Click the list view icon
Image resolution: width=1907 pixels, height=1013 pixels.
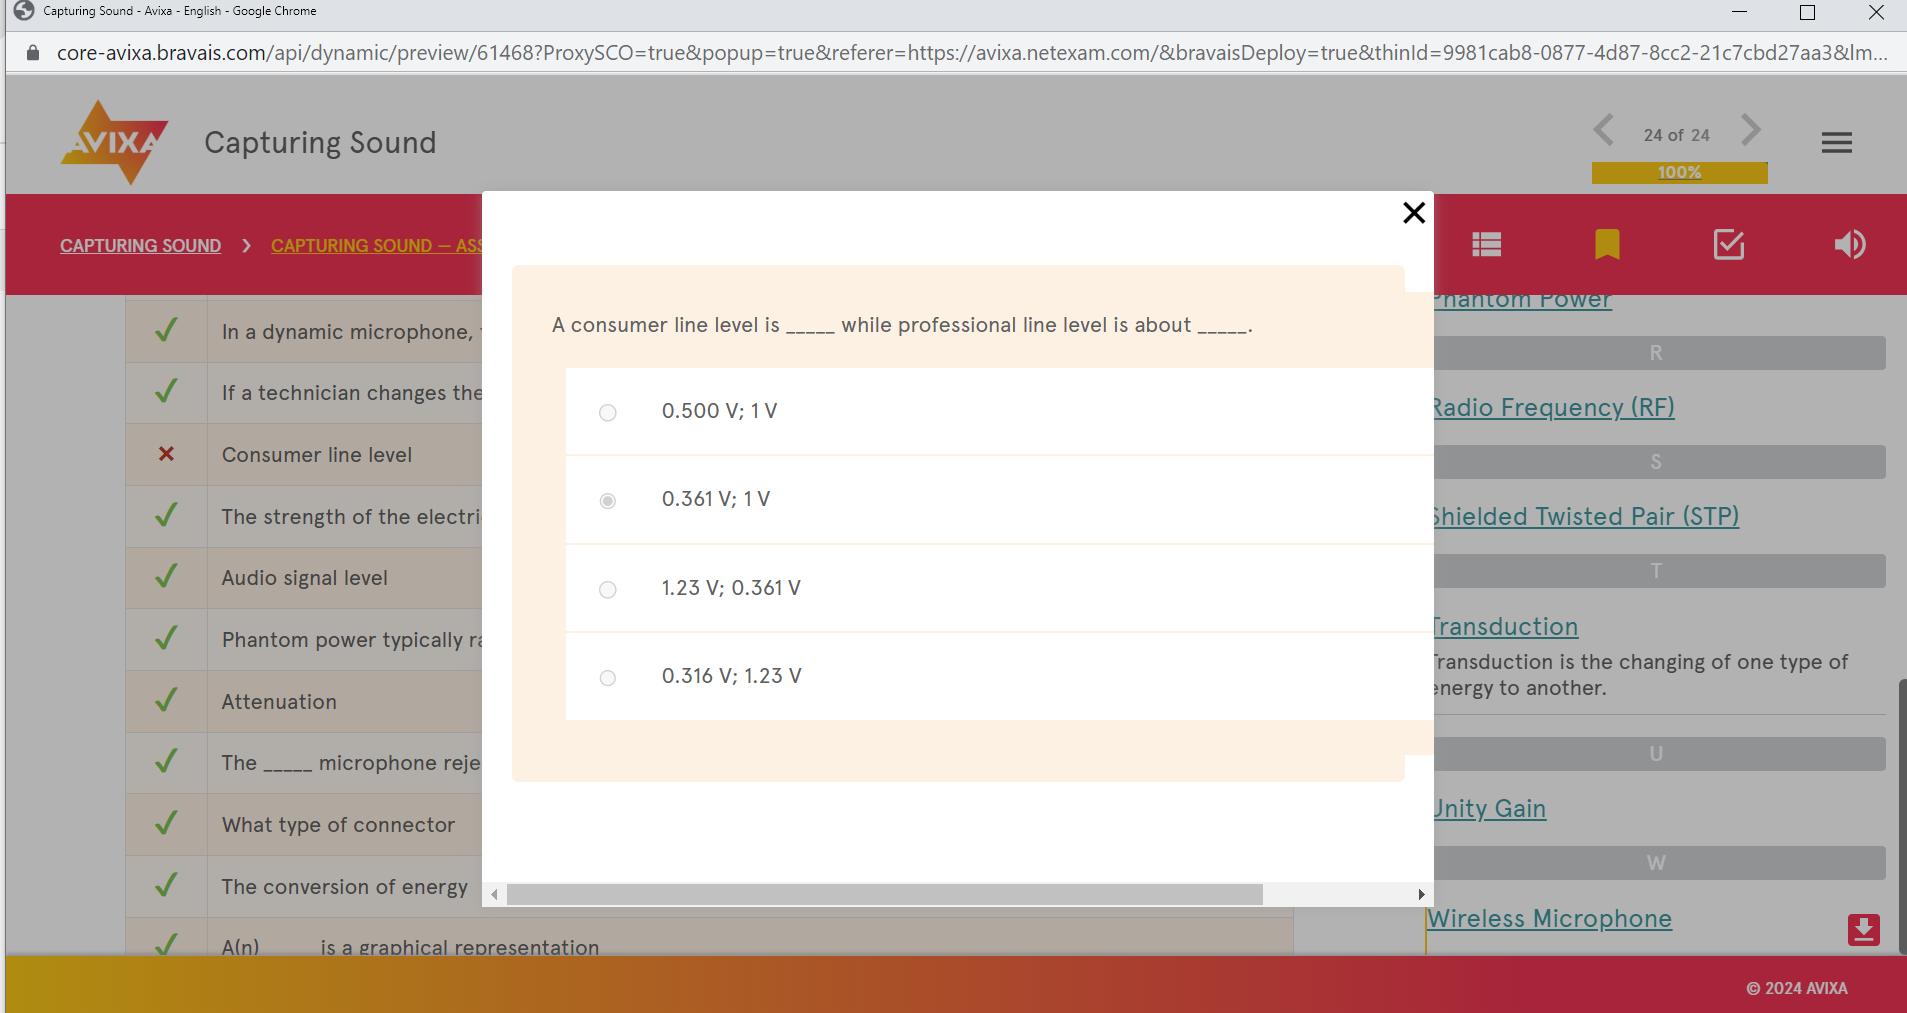[x=1486, y=245]
